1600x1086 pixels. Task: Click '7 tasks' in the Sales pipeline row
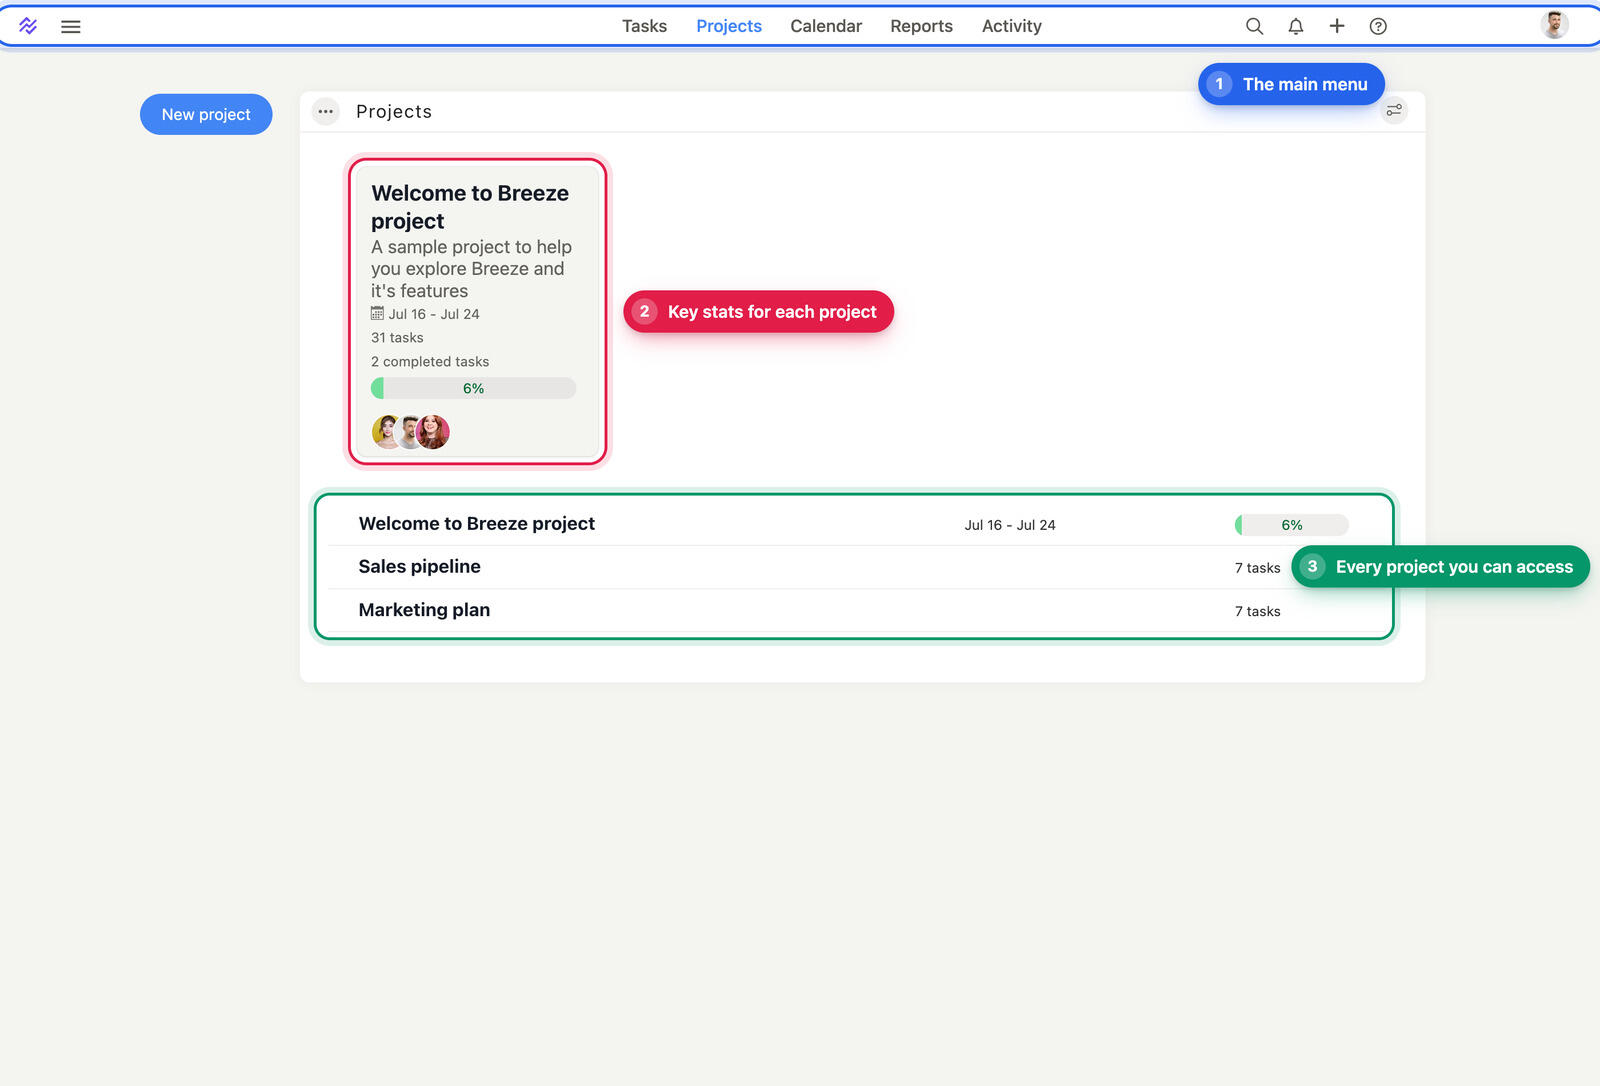[x=1257, y=568]
